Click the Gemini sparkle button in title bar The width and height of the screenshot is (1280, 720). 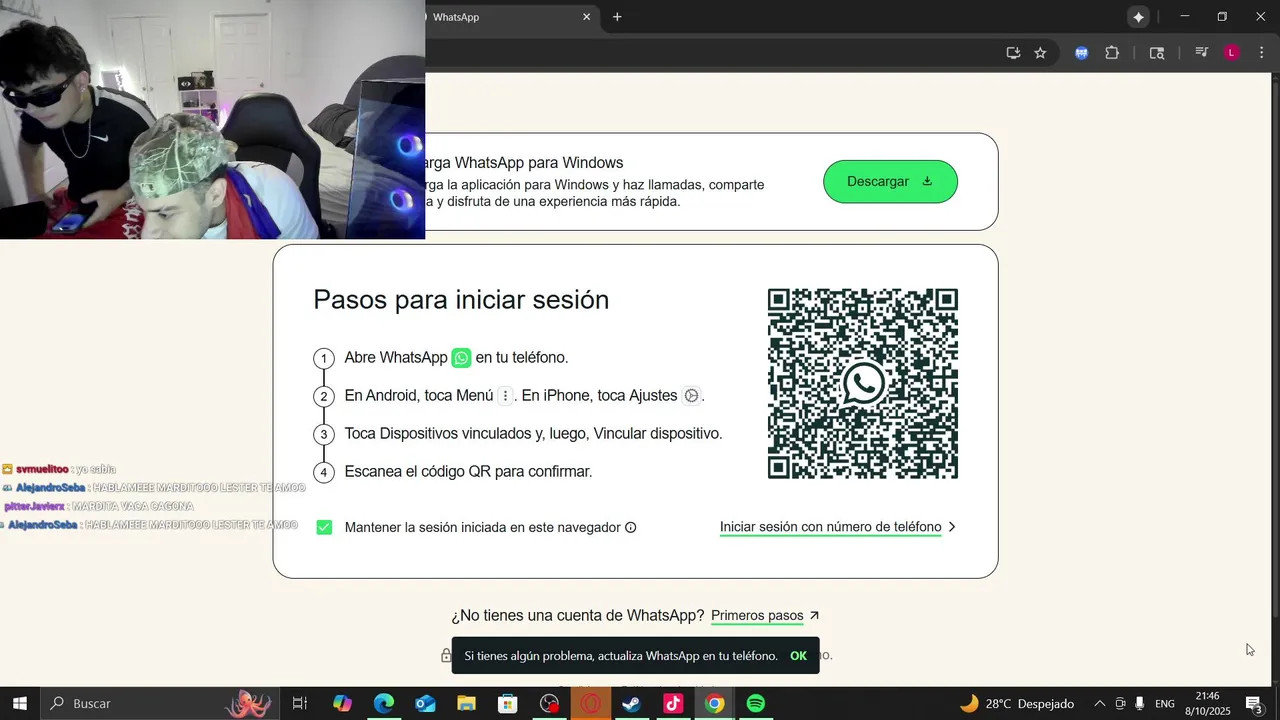coord(1138,17)
